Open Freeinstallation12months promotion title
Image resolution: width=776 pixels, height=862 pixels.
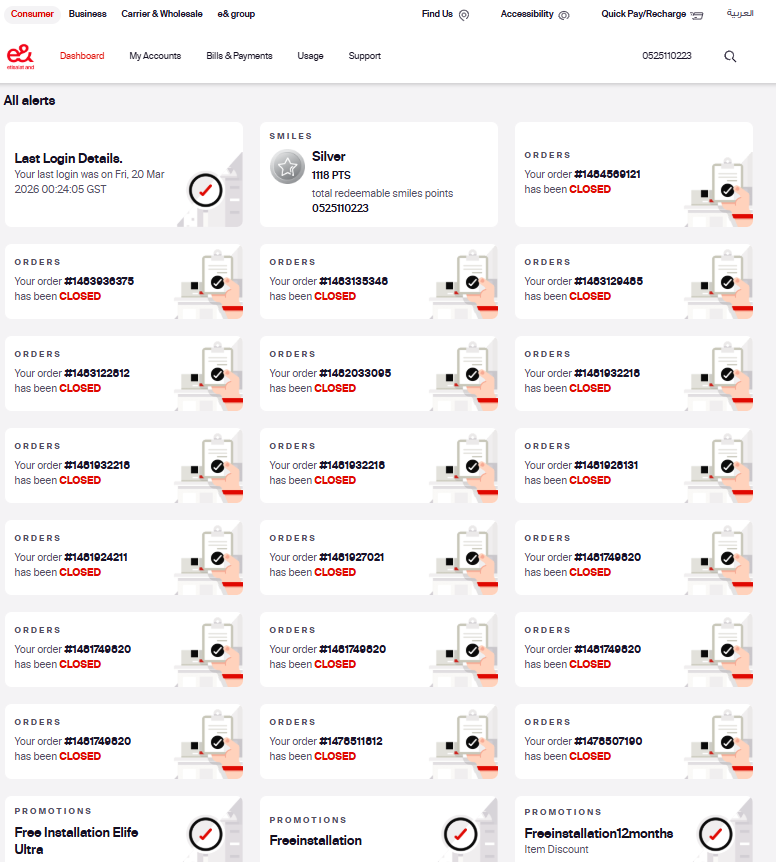pos(598,833)
